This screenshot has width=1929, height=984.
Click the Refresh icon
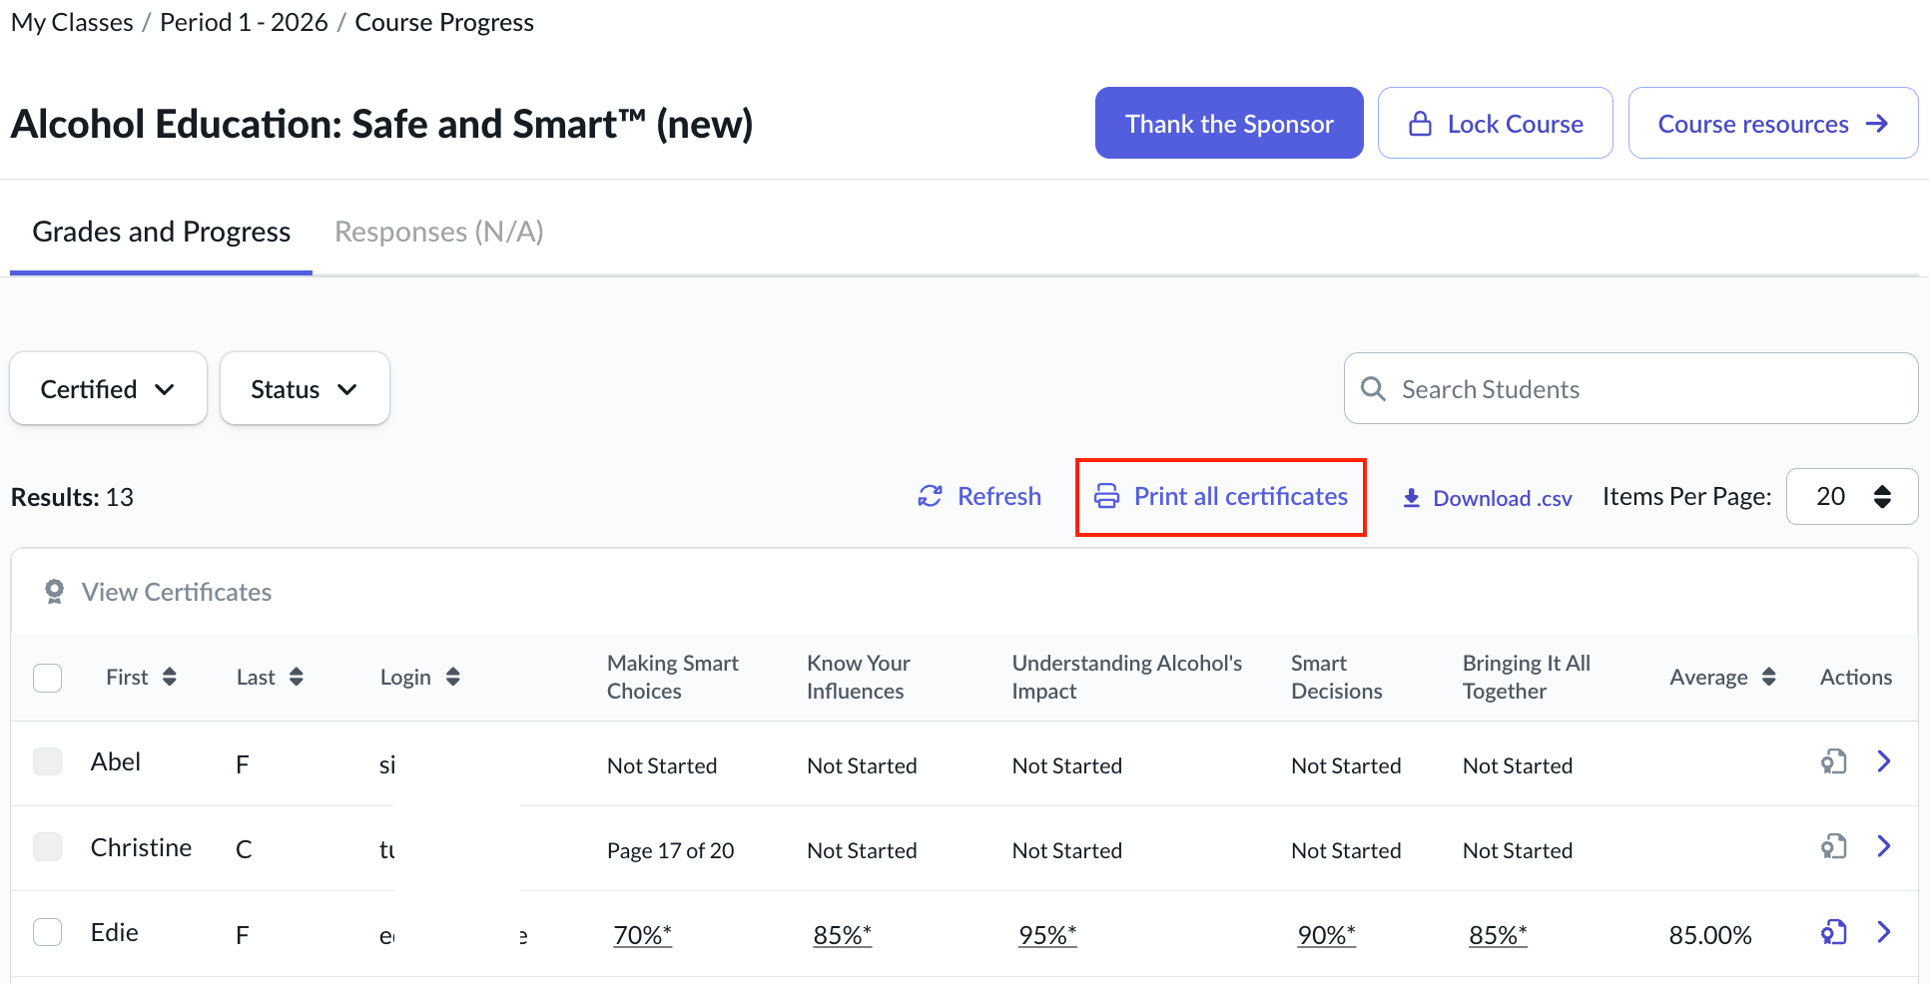(x=930, y=497)
